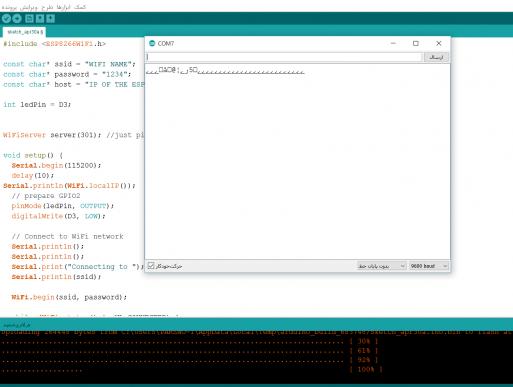Screen dimensions: 513x387
Task: Click the serial monitor message input field
Action: tap(284, 57)
